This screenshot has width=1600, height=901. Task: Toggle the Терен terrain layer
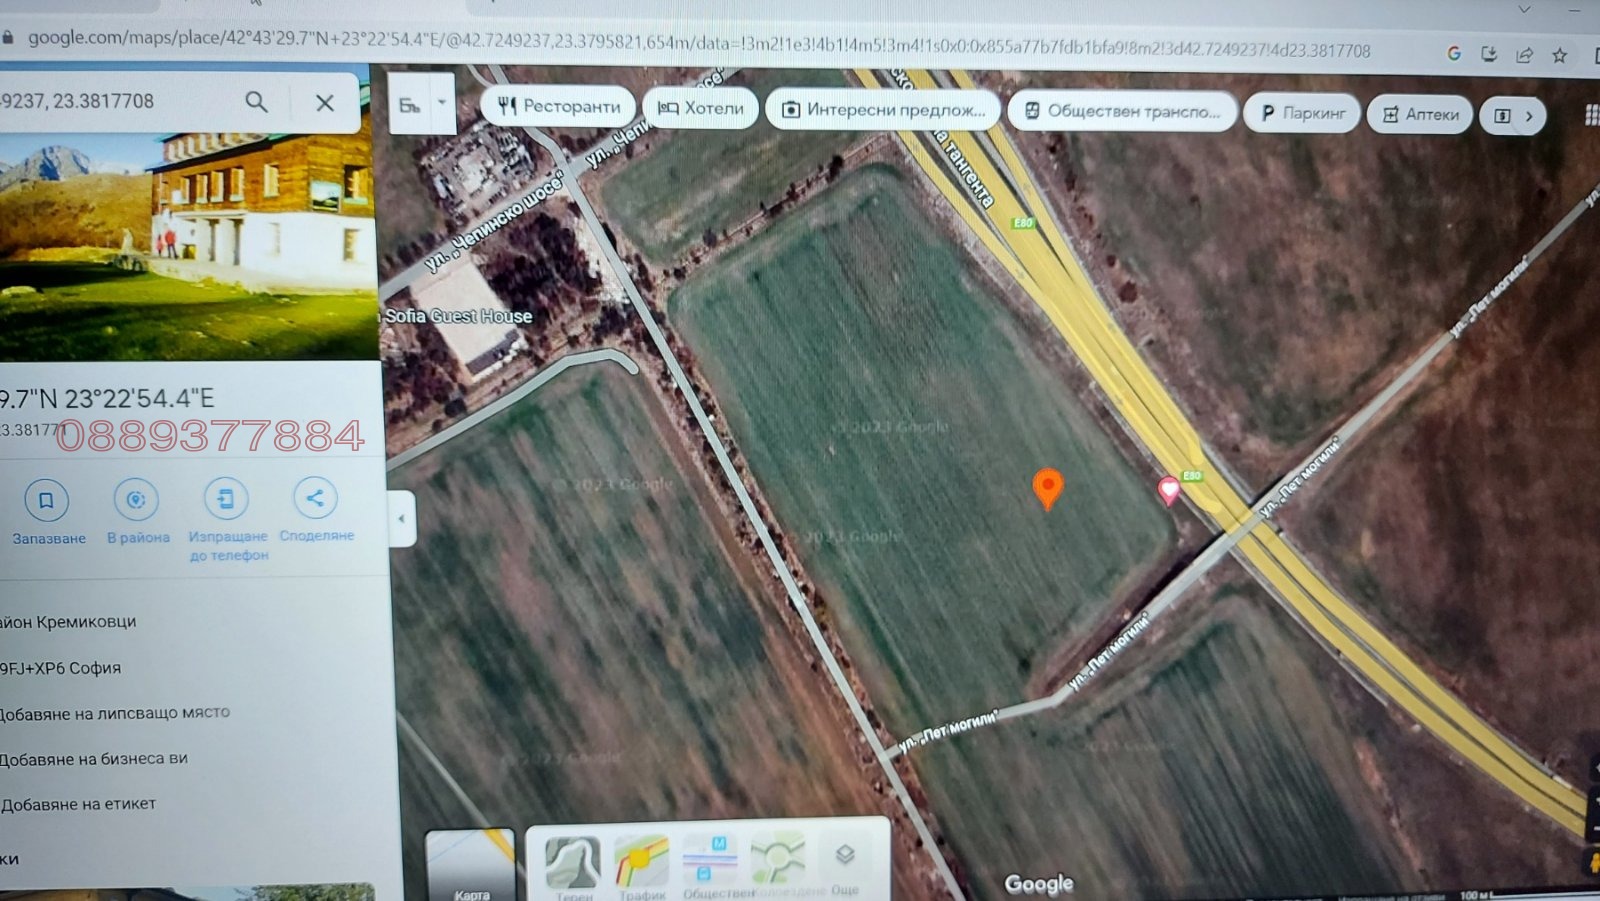tap(573, 862)
